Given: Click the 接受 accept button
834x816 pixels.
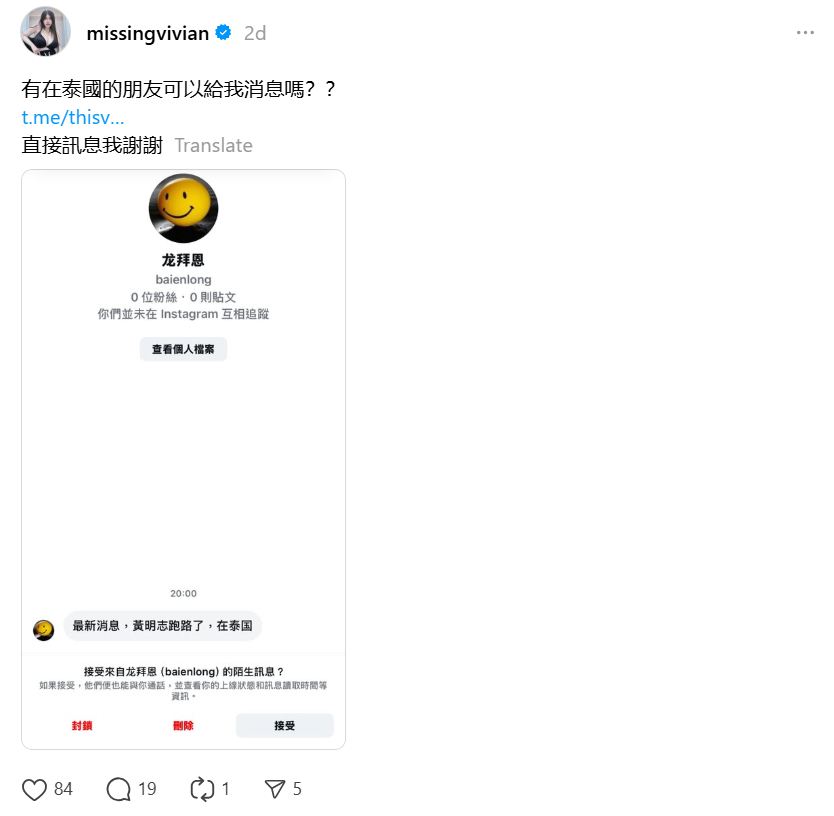Looking at the screenshot, I should pyautogui.click(x=285, y=726).
